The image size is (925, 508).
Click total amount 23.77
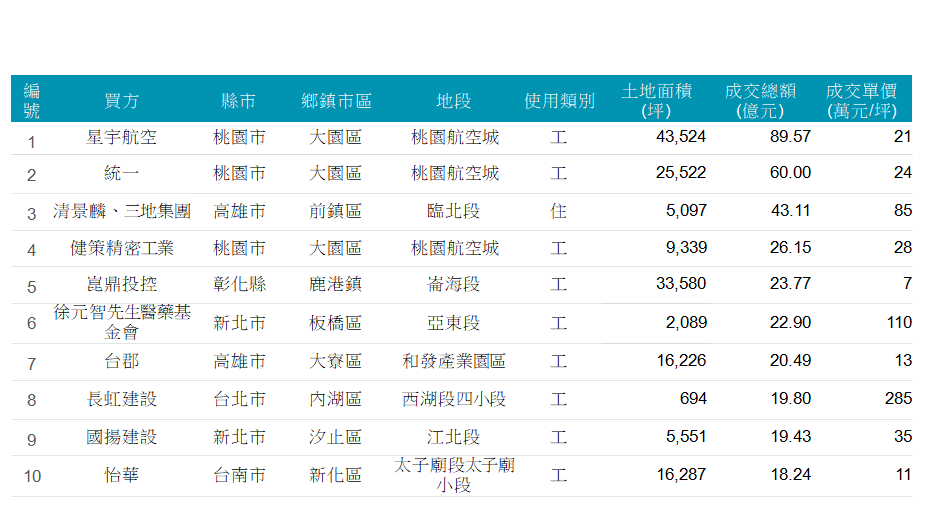tap(790, 284)
